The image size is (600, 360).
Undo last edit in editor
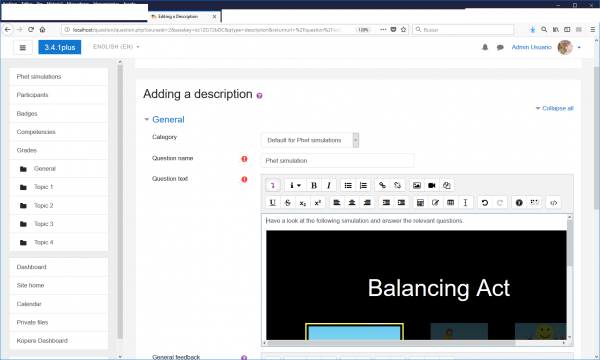(x=485, y=203)
